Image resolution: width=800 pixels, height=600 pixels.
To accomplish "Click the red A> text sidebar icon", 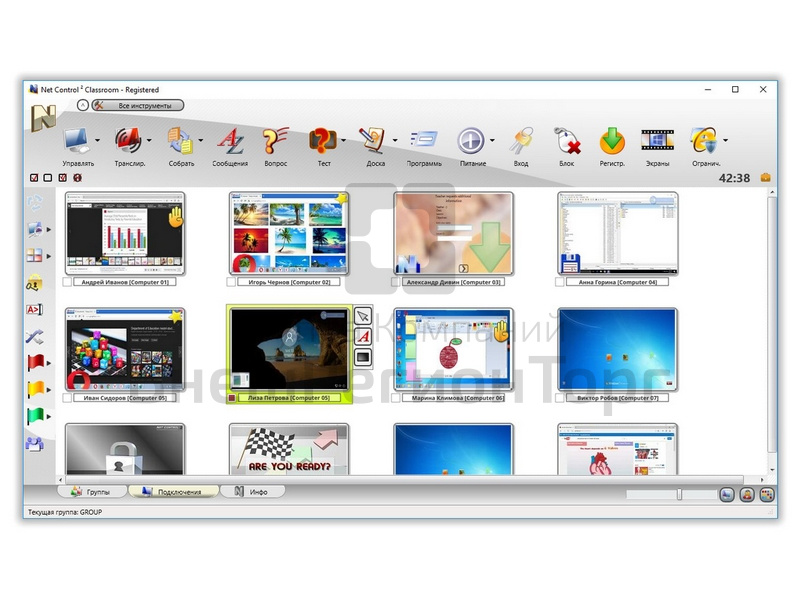I will coord(34,309).
